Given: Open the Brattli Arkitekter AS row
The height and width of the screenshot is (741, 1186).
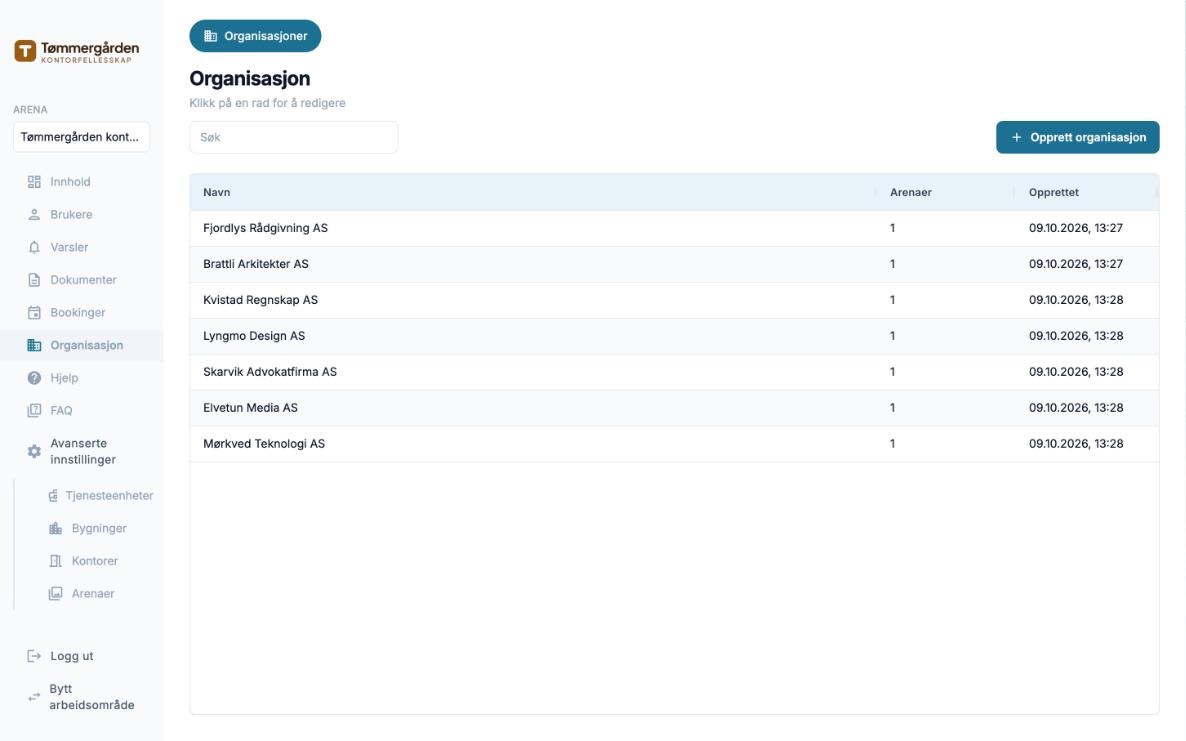Looking at the screenshot, I should tap(674, 265).
